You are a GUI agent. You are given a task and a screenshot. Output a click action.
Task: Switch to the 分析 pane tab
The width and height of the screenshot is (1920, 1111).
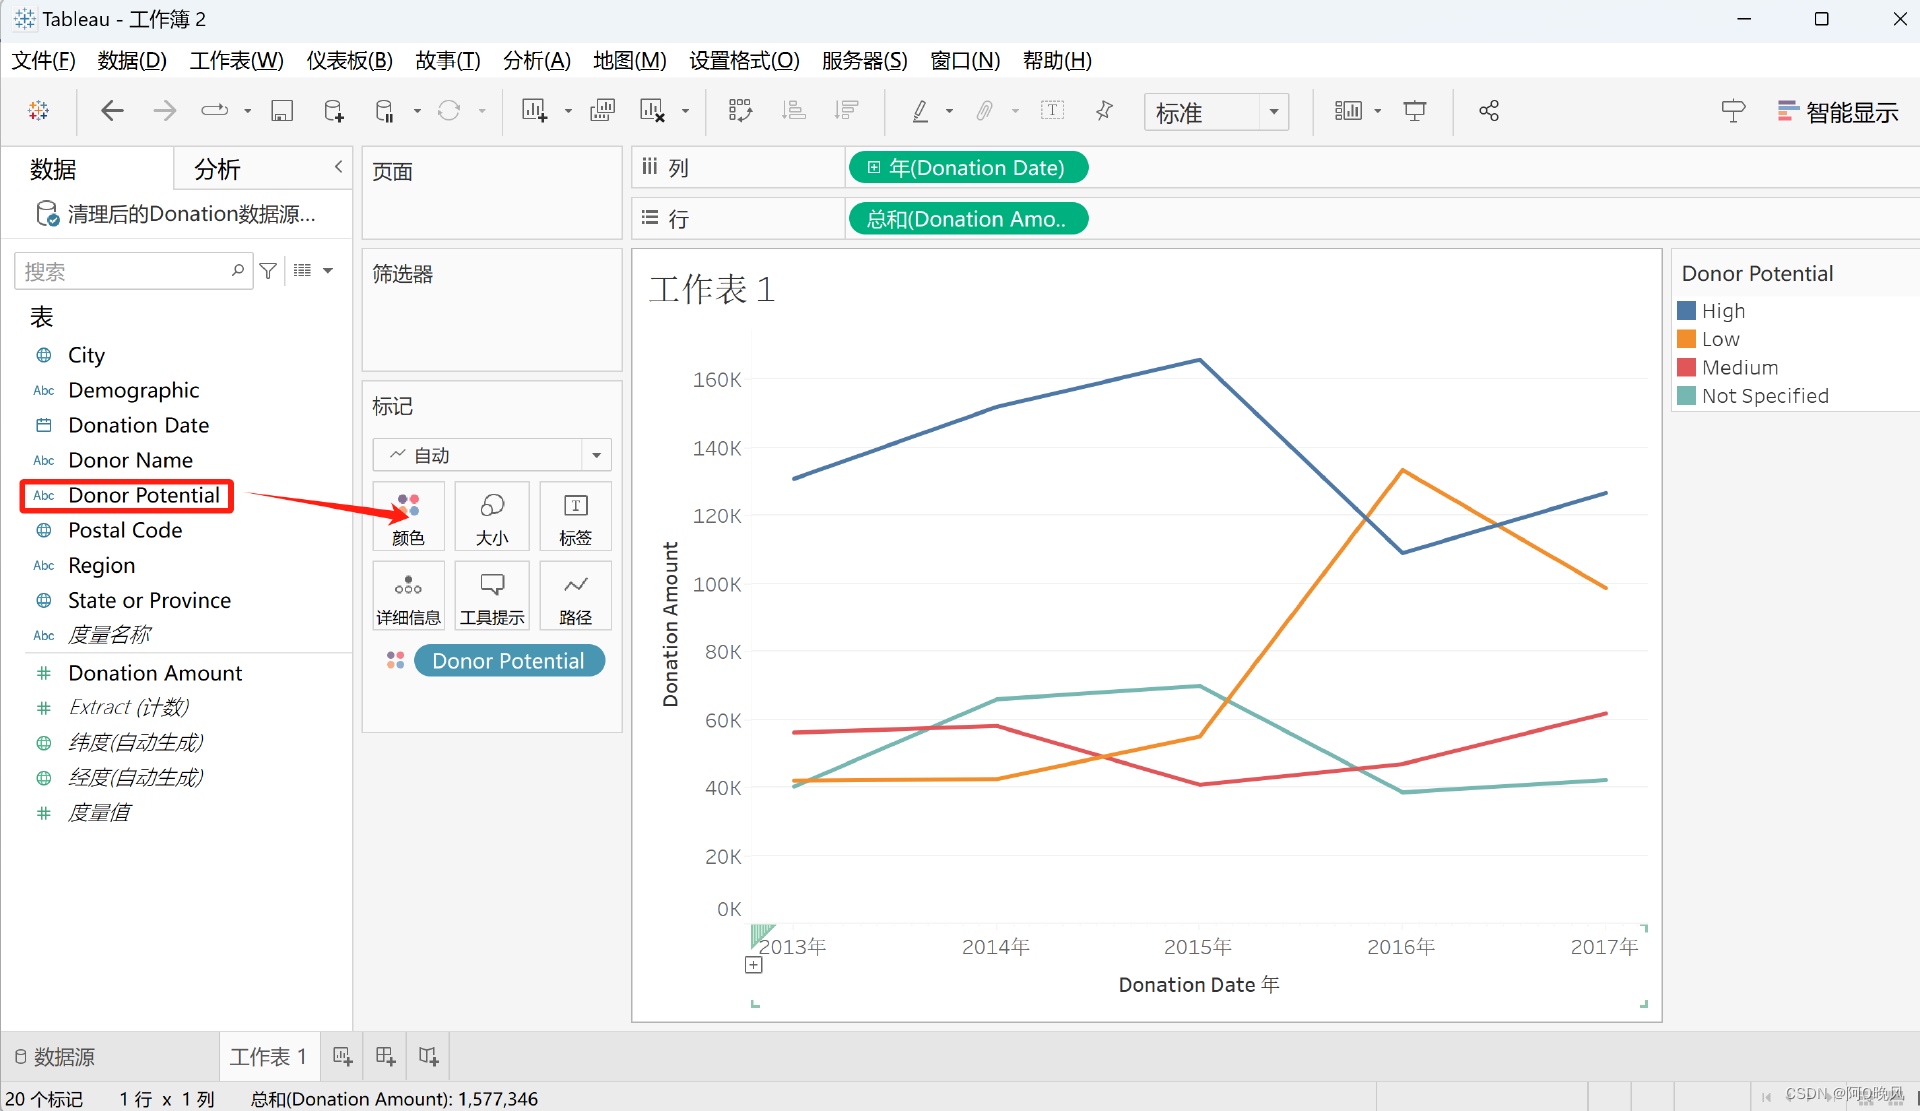pos(217,169)
